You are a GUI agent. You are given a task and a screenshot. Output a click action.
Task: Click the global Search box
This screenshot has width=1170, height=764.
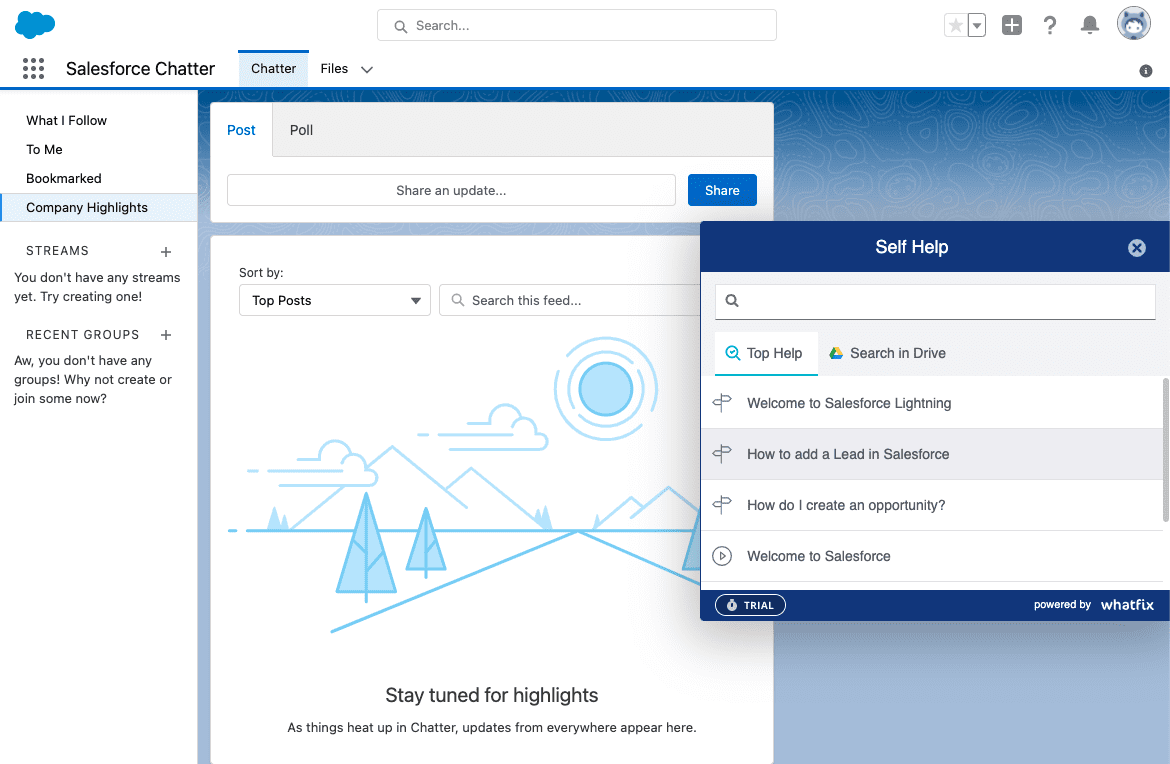[x=577, y=25]
